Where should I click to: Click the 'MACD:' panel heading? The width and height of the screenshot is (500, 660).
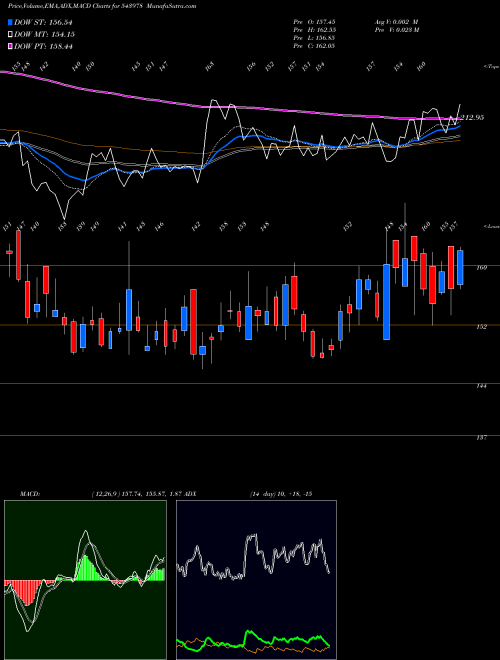pos(30,494)
